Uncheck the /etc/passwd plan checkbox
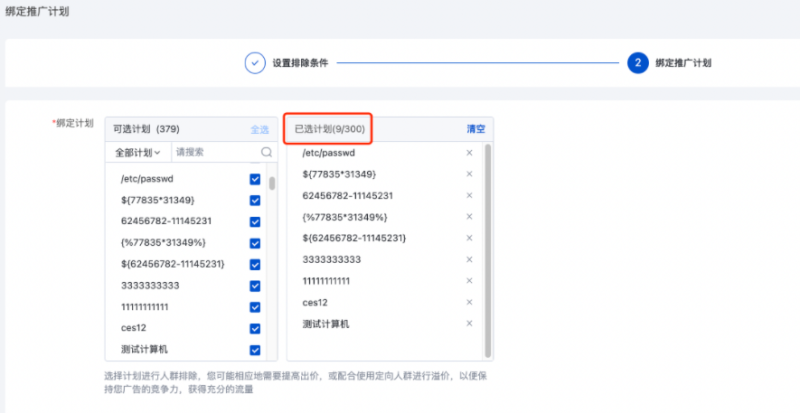The height and width of the screenshot is (413, 800). 255,179
